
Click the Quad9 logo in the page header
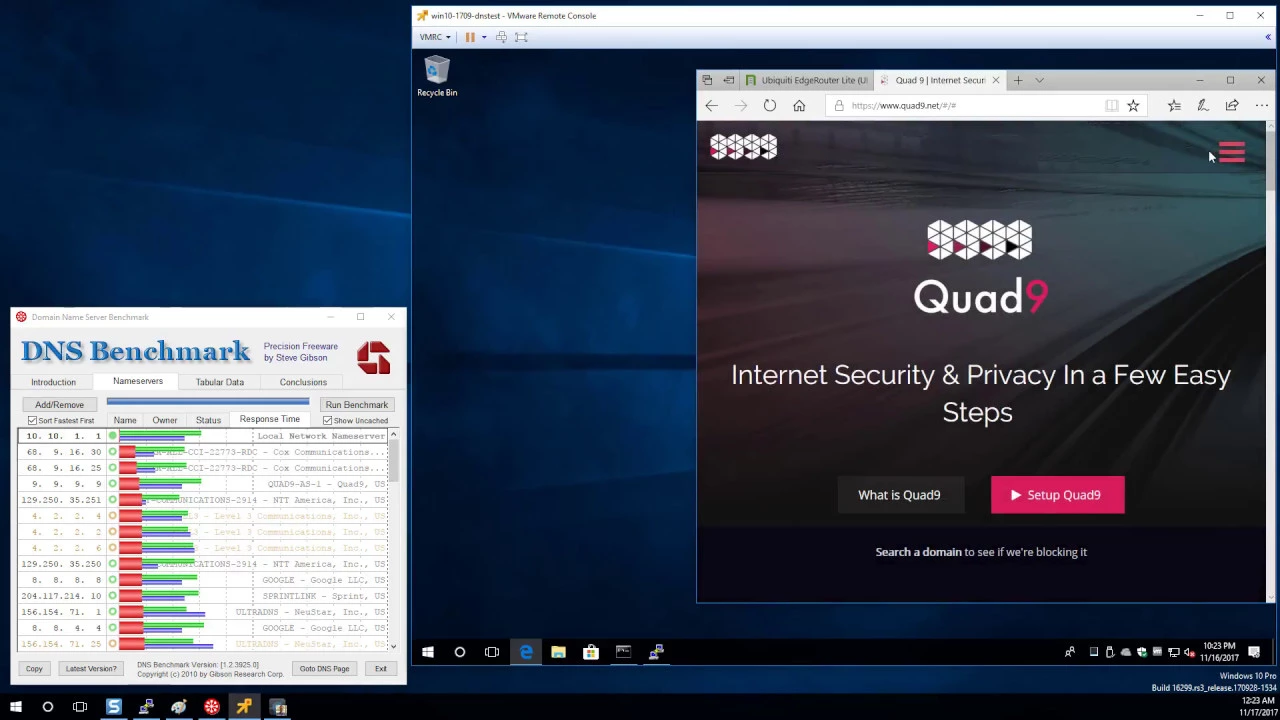[743, 147]
